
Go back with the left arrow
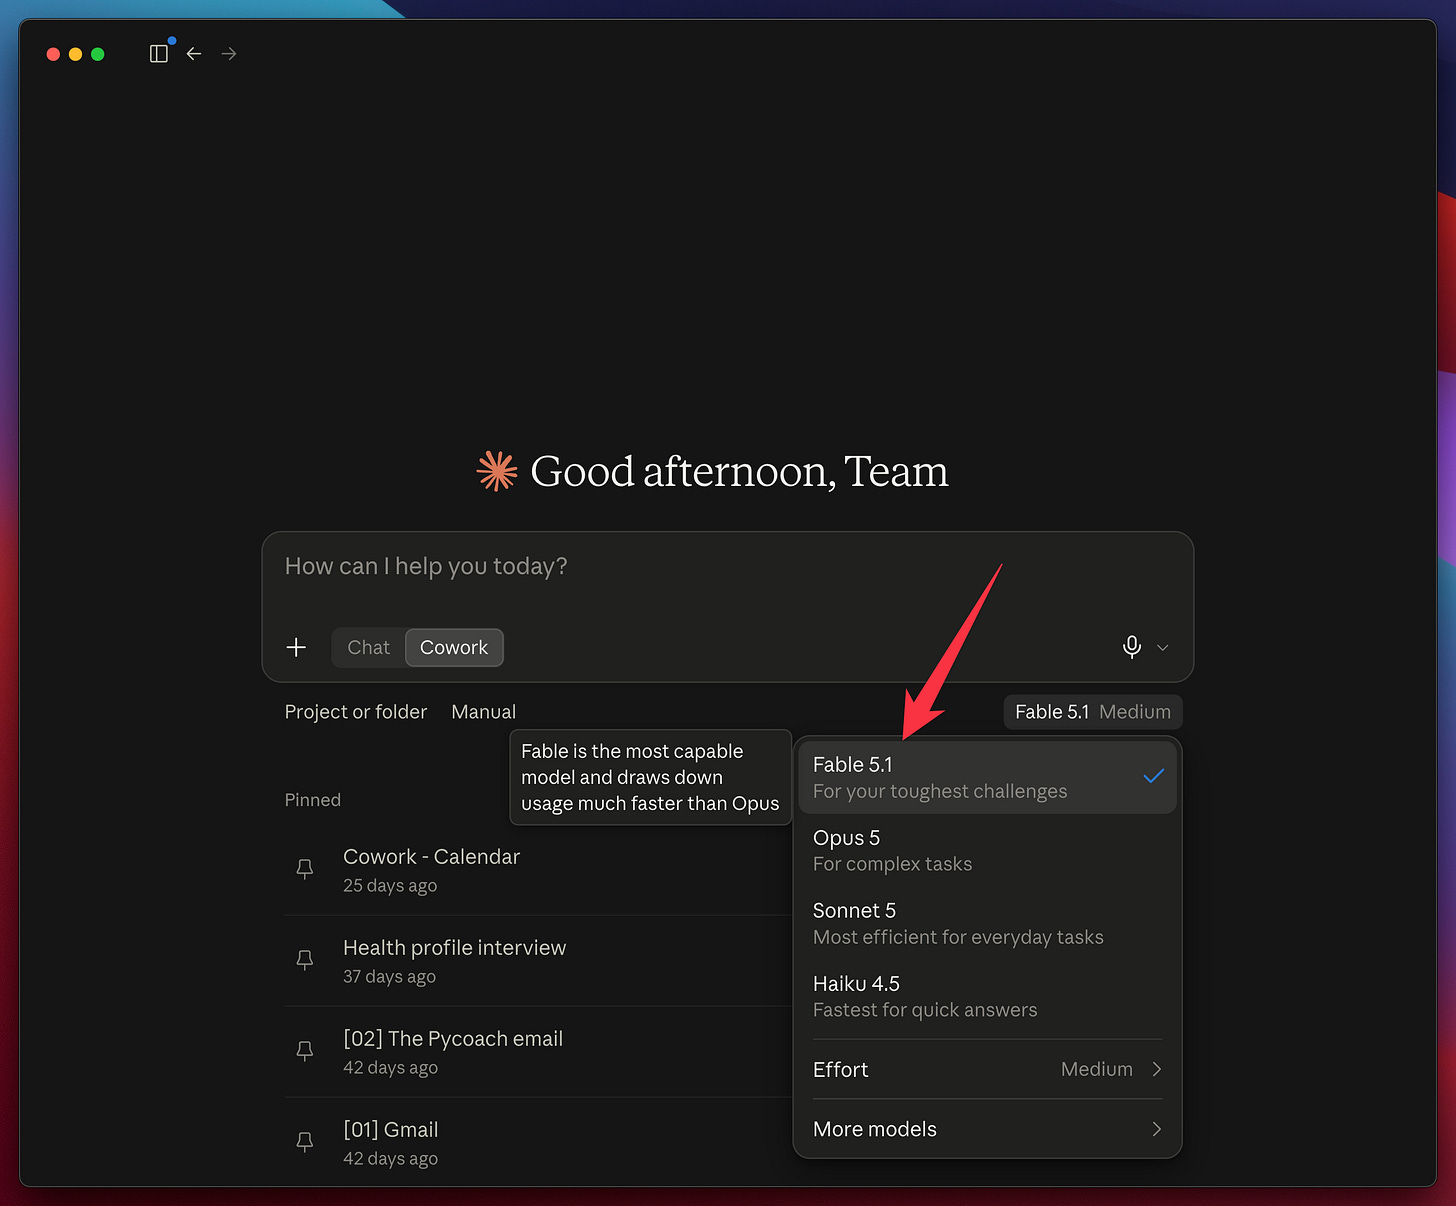[x=194, y=54]
